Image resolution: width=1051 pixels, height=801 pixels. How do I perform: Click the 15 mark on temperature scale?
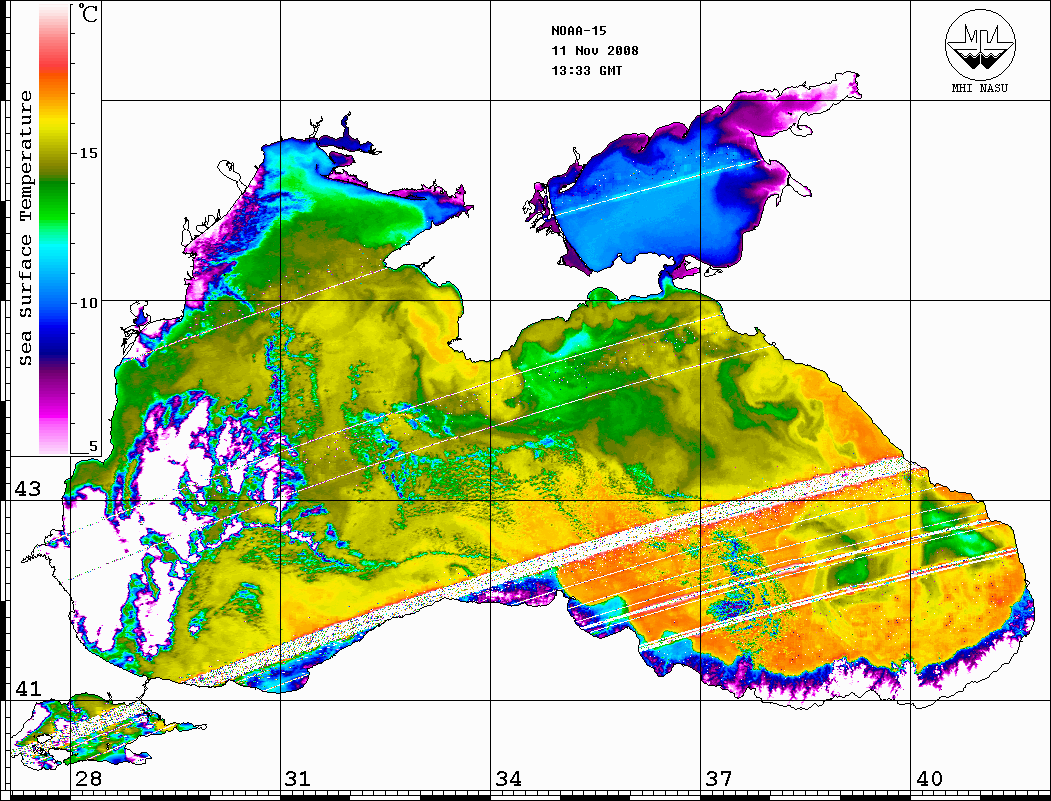(88, 153)
